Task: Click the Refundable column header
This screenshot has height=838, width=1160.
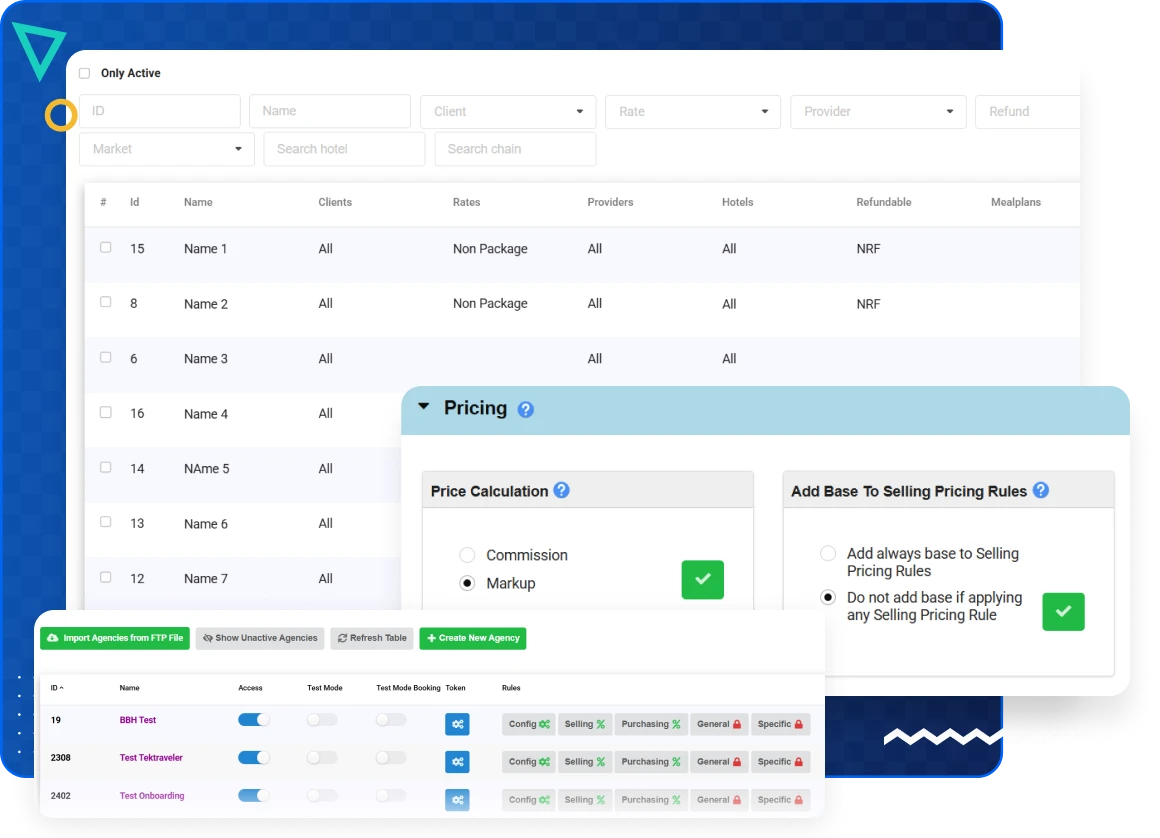Action: (x=883, y=202)
